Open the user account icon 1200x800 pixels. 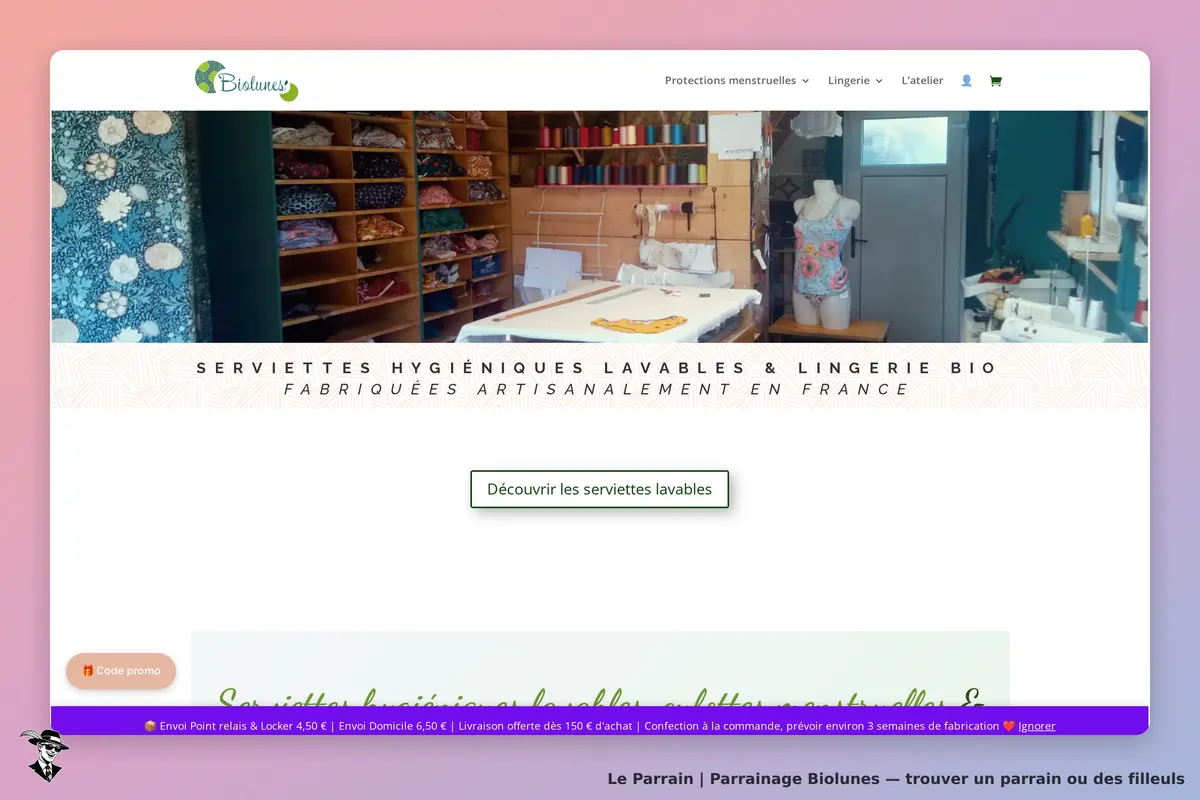coord(966,81)
